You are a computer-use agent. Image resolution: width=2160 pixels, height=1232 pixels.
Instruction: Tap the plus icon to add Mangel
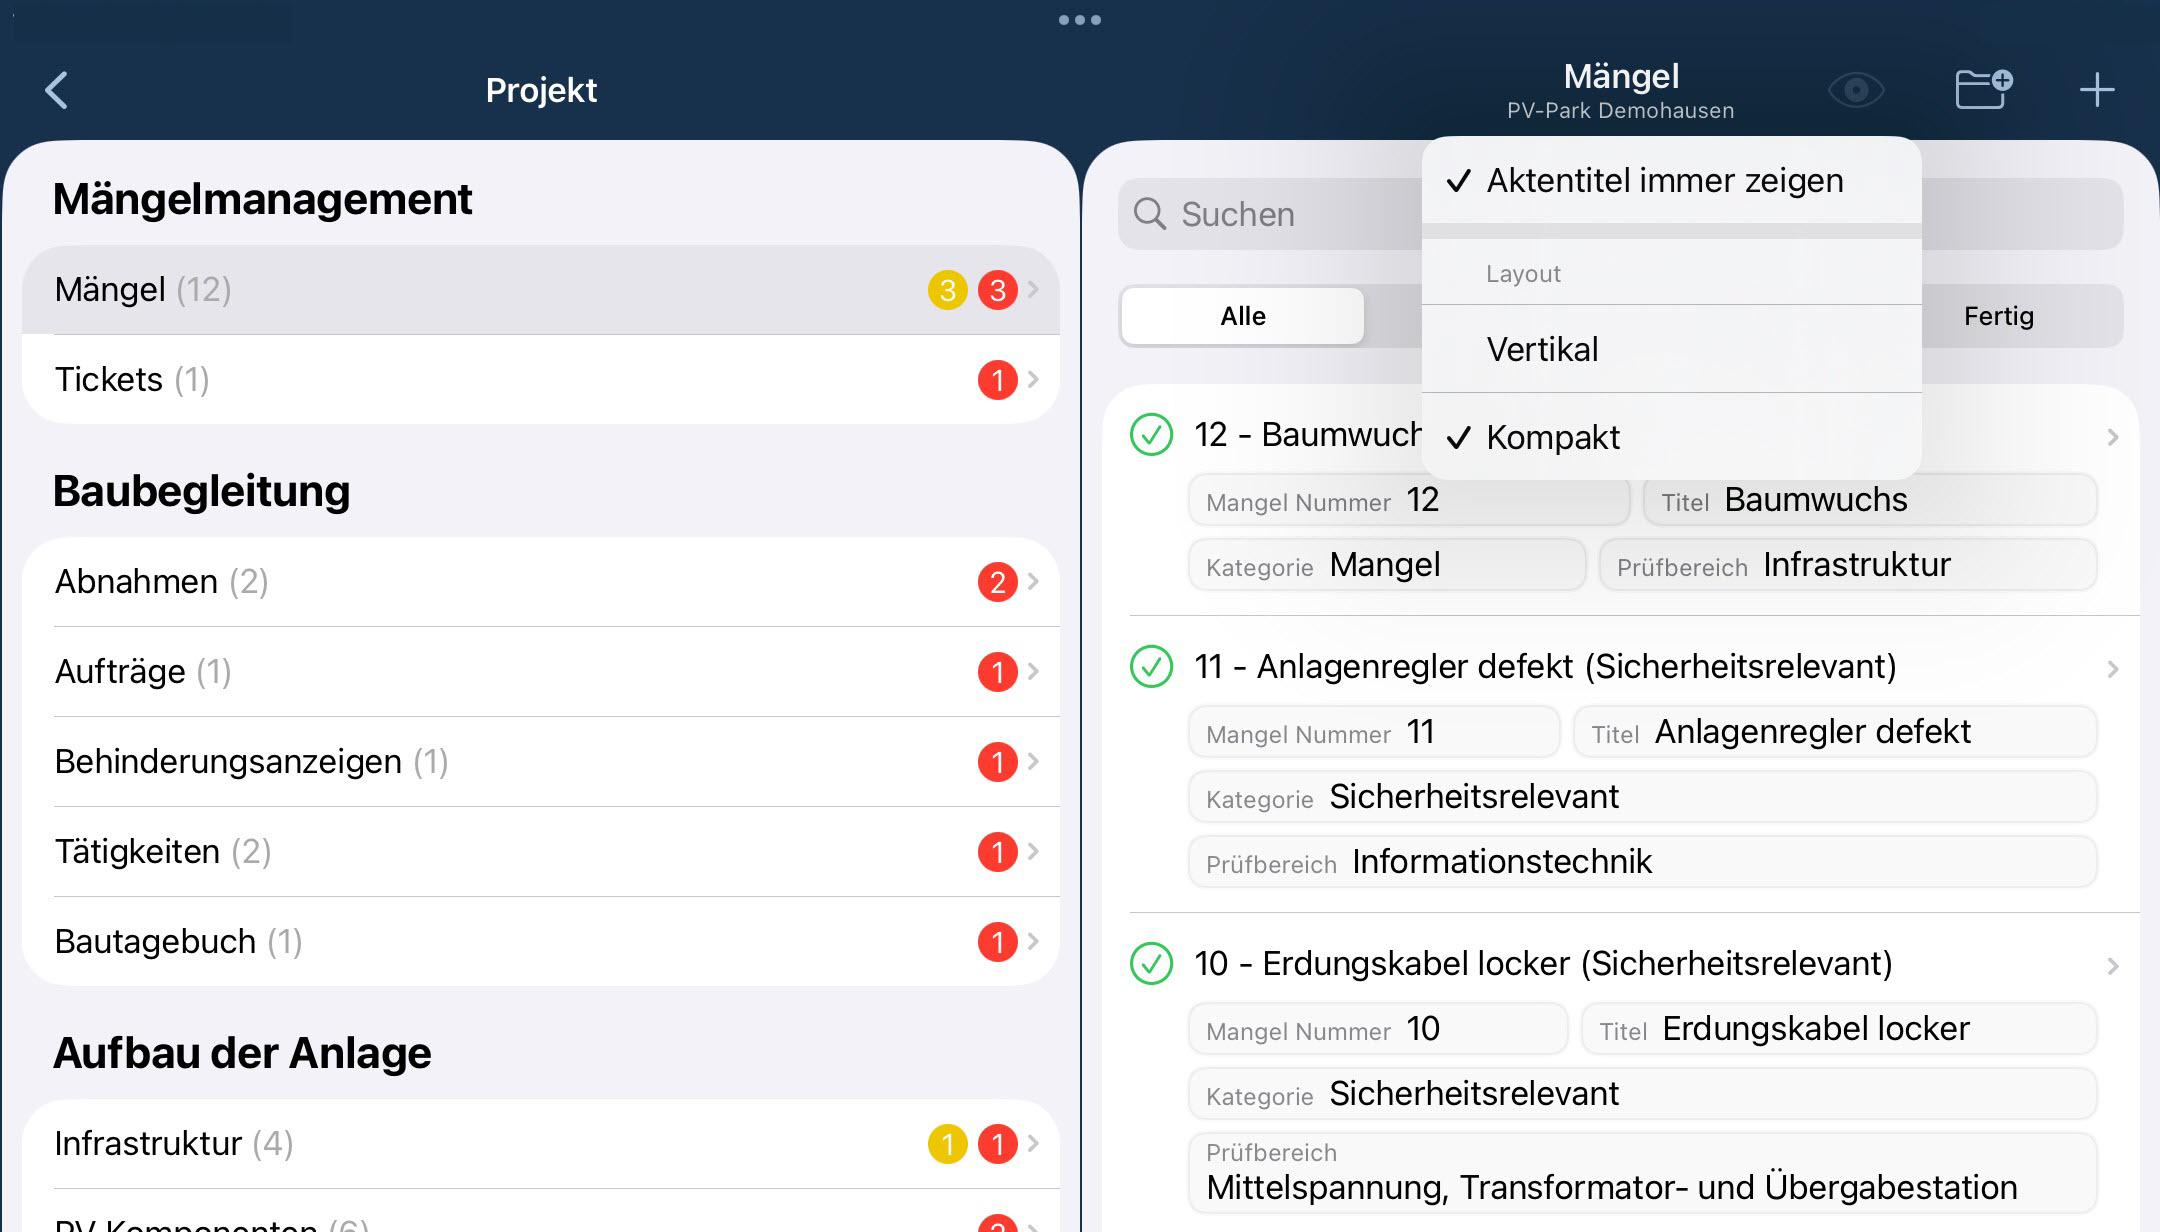point(2096,90)
